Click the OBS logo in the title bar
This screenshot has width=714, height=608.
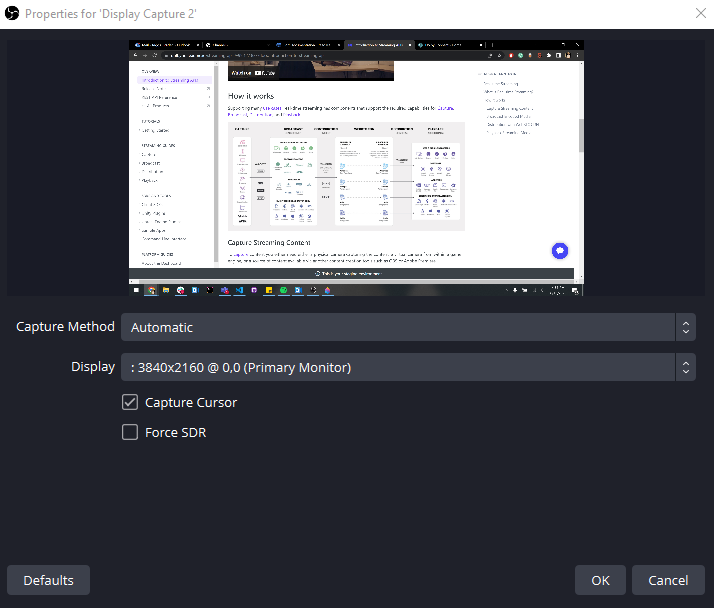tap(12, 13)
